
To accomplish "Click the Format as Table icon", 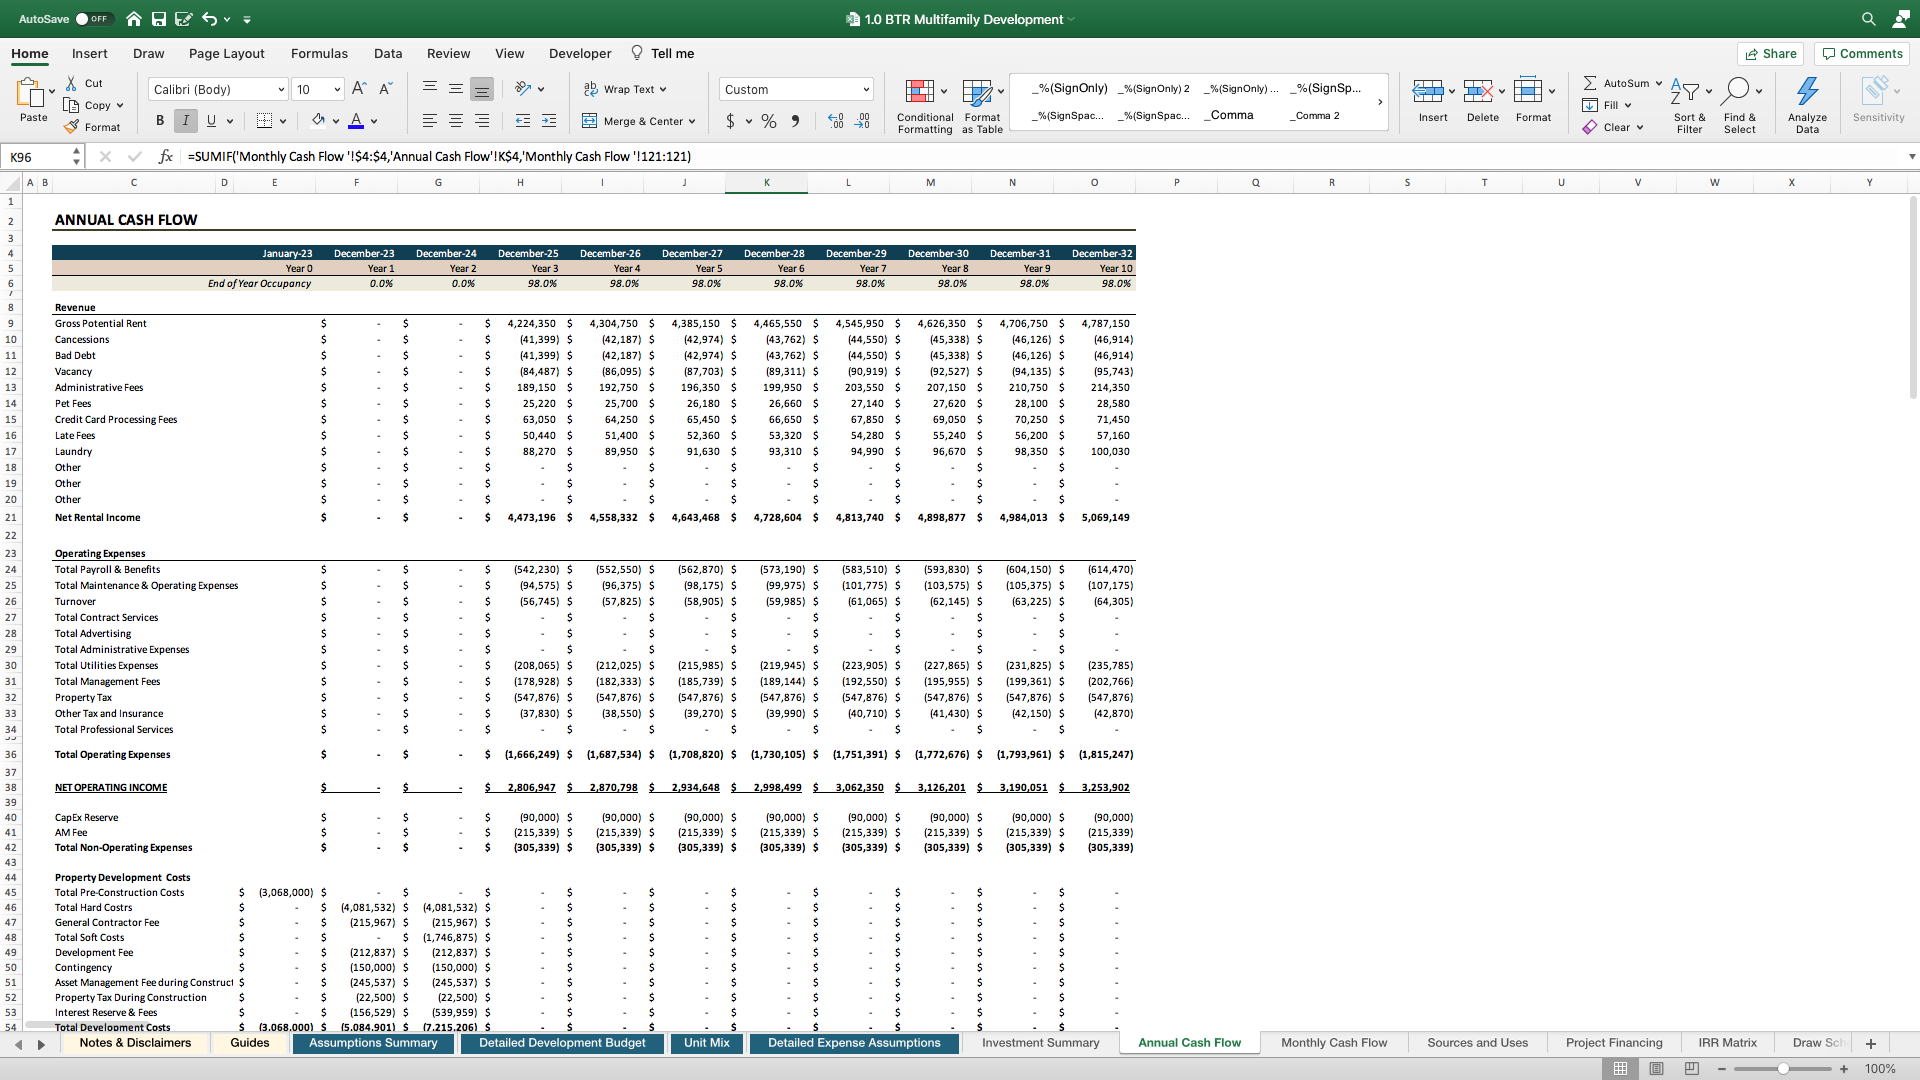I will [977, 92].
